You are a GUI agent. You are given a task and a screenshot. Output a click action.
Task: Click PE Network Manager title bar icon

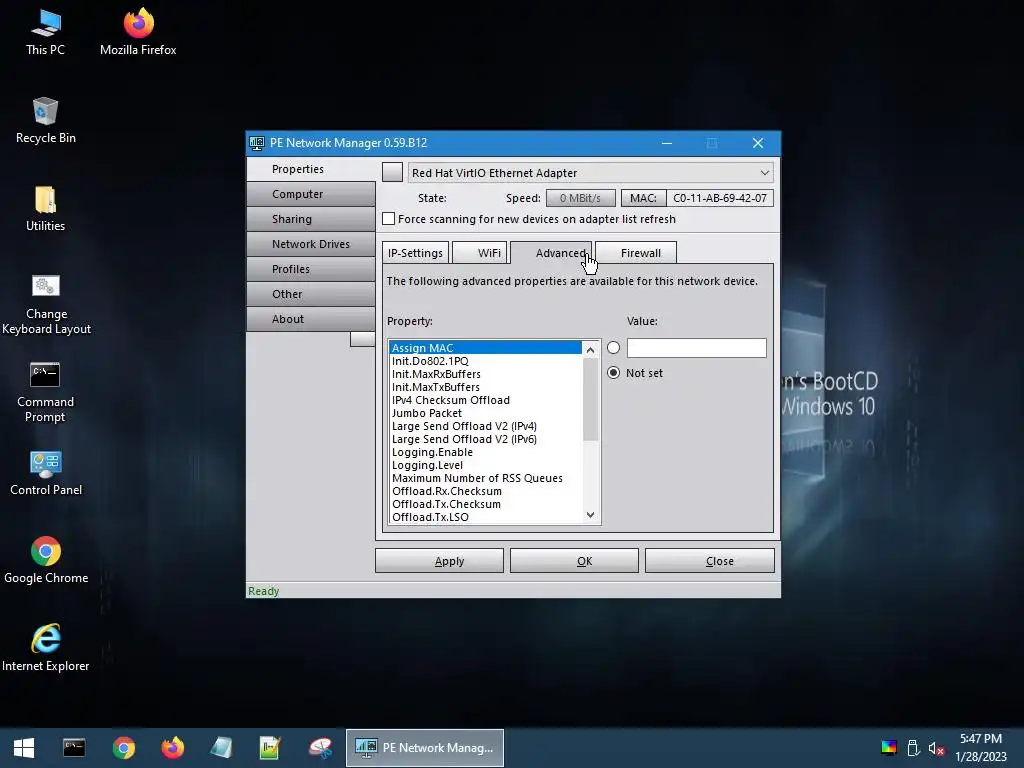click(257, 143)
